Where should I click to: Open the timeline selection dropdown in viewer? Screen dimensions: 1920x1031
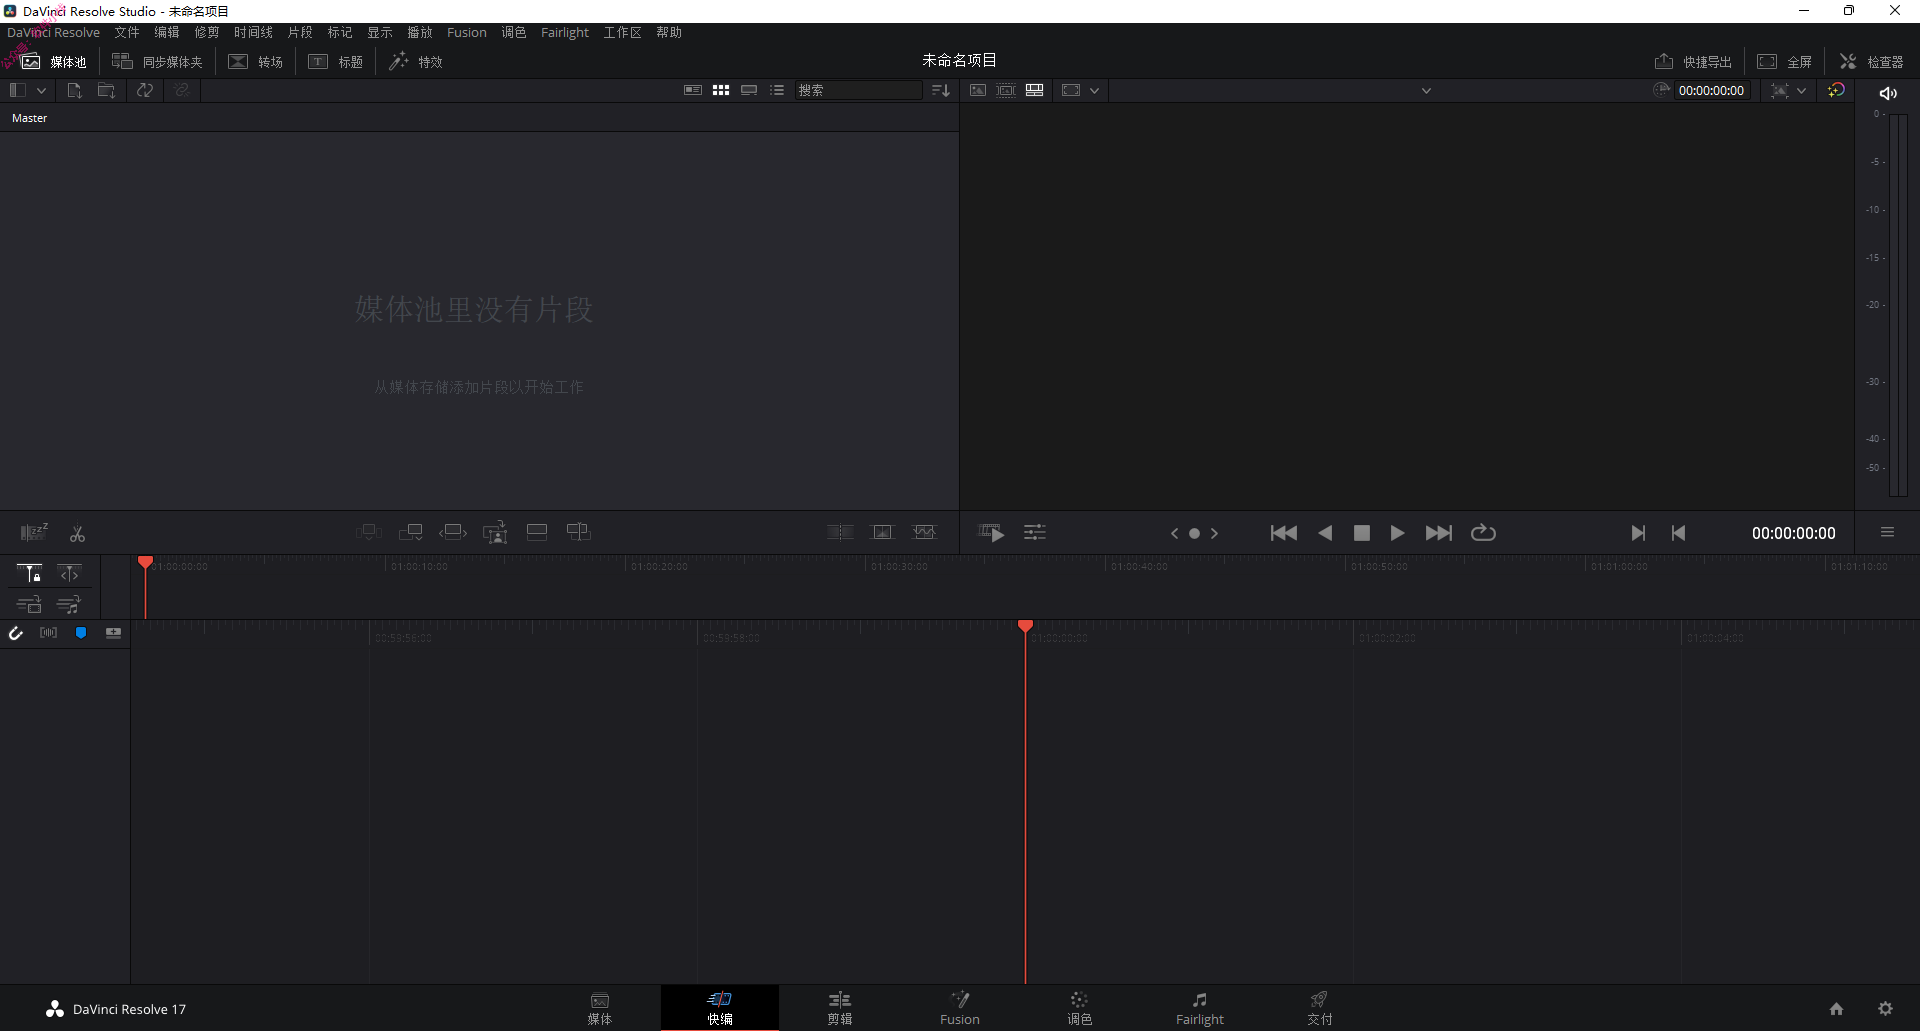pyautogui.click(x=1427, y=91)
